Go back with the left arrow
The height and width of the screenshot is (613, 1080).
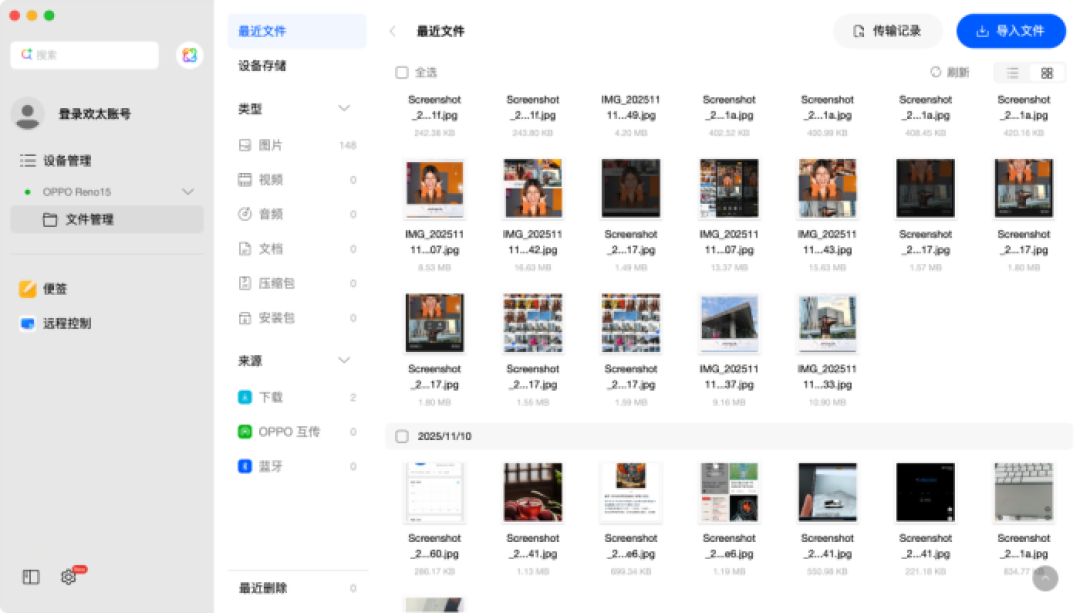pyautogui.click(x=393, y=31)
